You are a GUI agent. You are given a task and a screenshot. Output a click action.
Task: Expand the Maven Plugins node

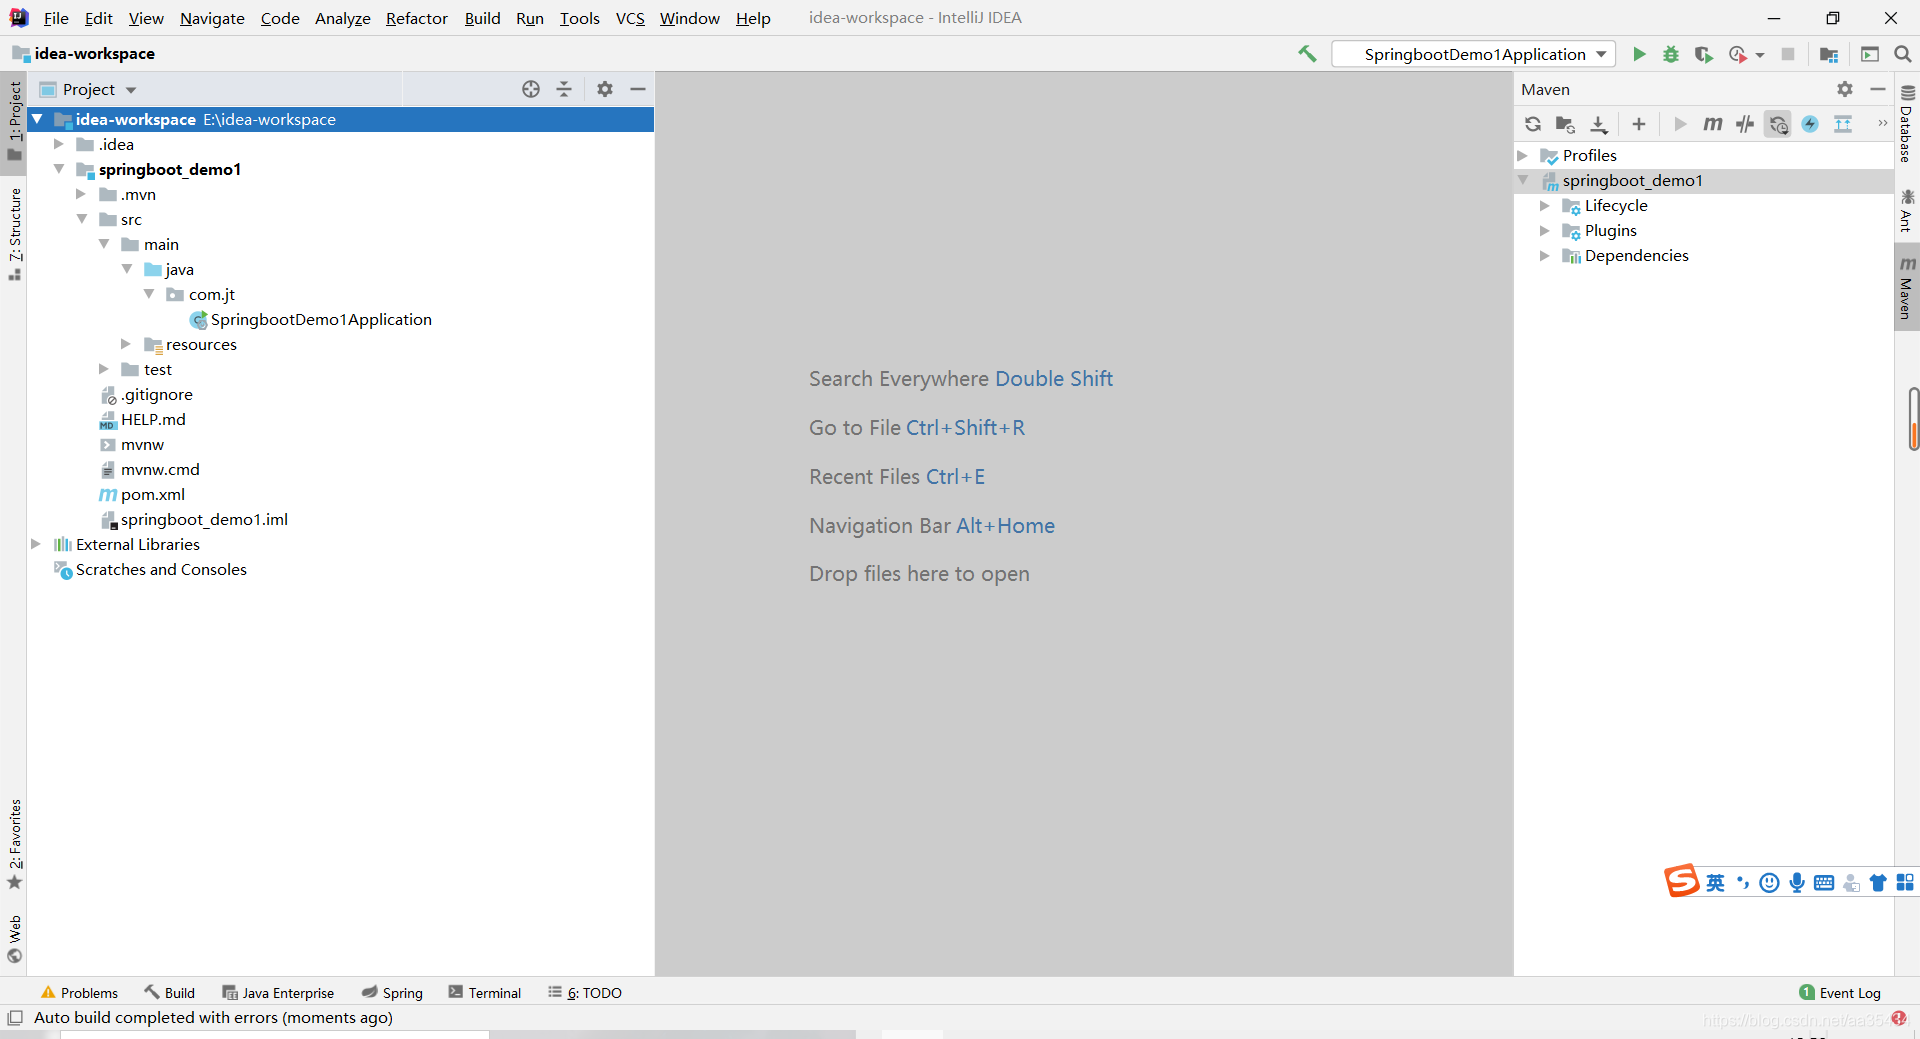click(1544, 230)
